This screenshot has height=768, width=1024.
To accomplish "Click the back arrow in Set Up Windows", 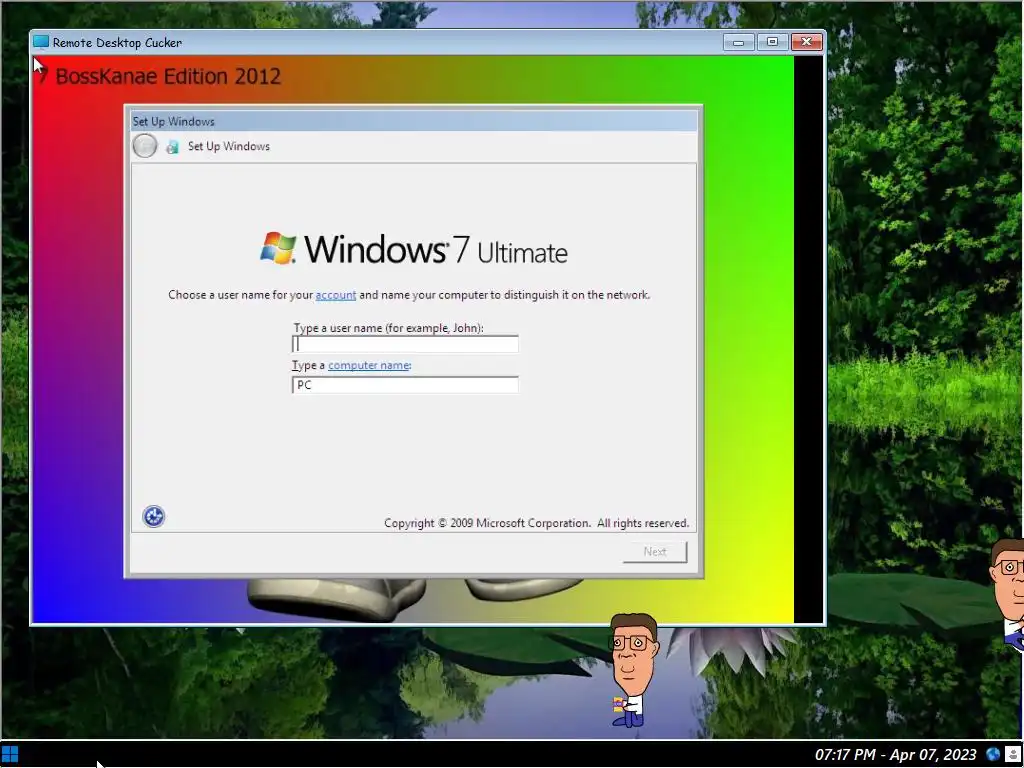I will coord(145,146).
